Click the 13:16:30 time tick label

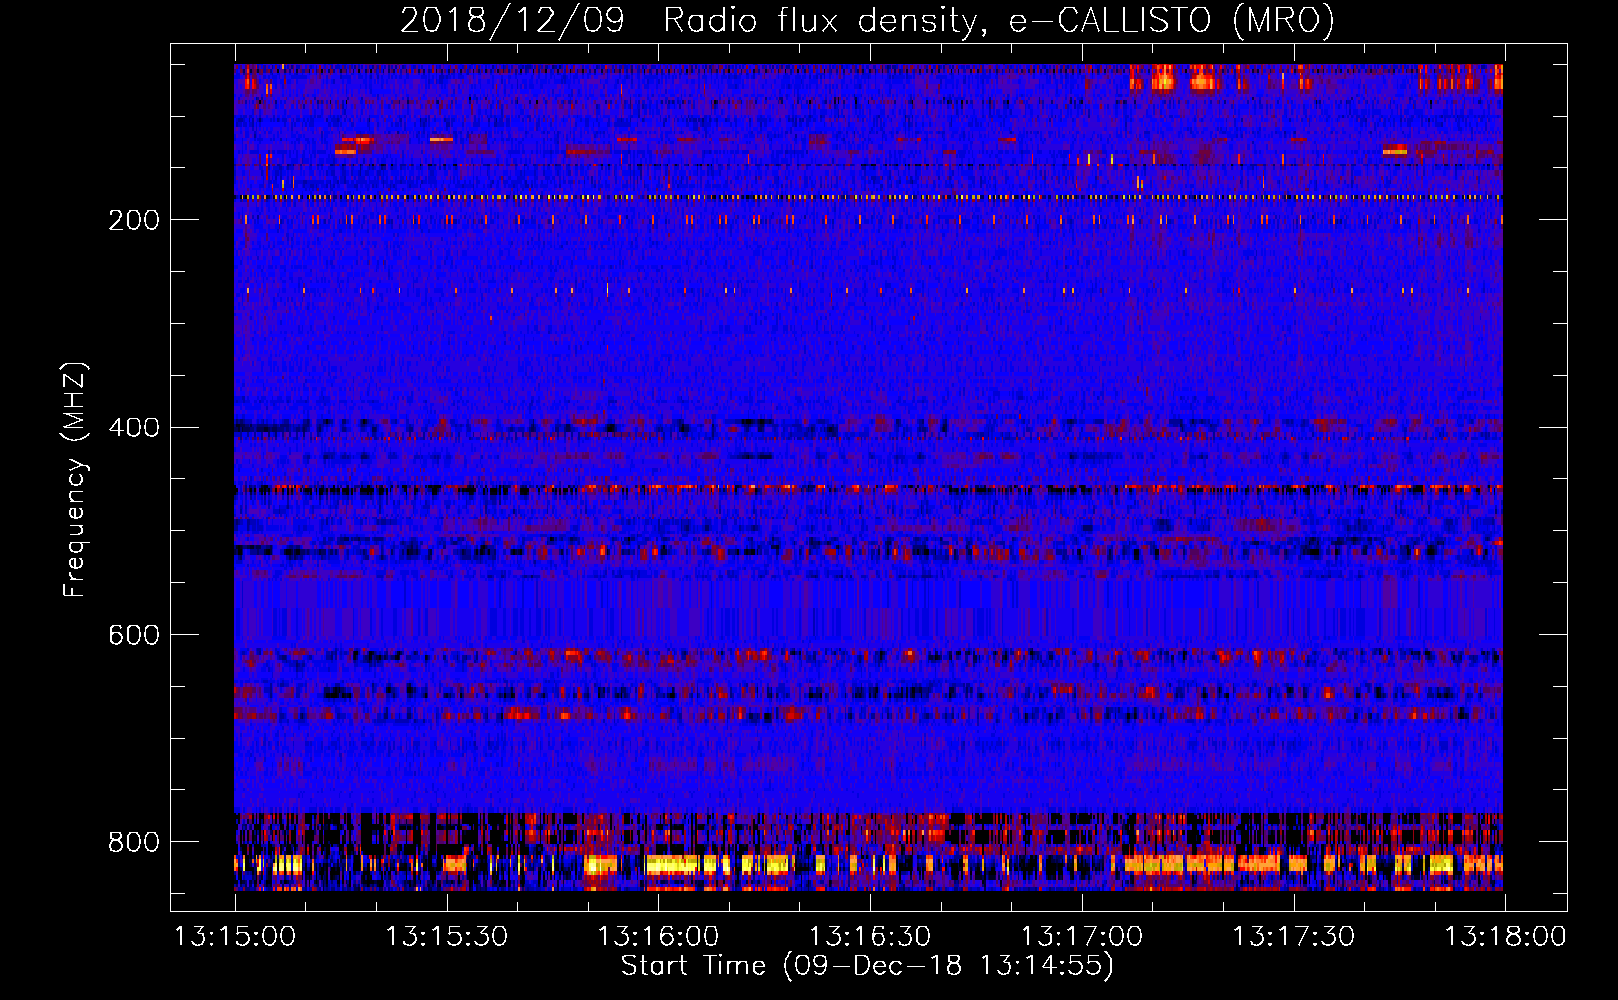pyautogui.click(x=870, y=936)
